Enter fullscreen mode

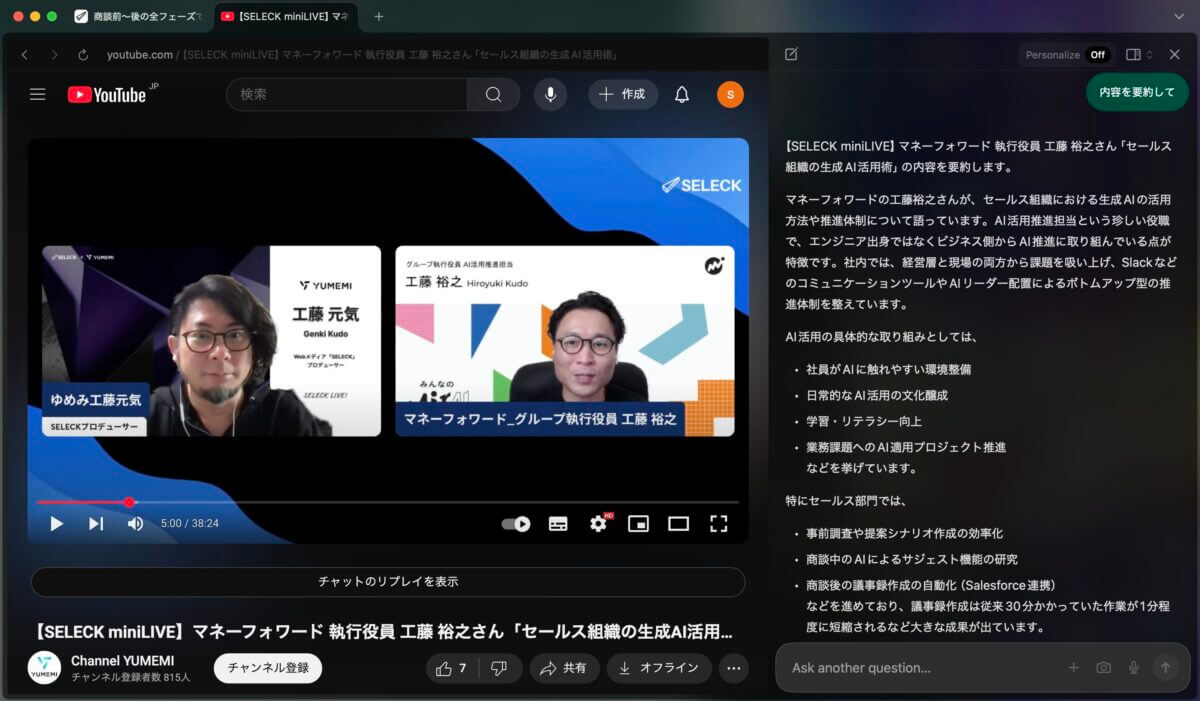718,523
